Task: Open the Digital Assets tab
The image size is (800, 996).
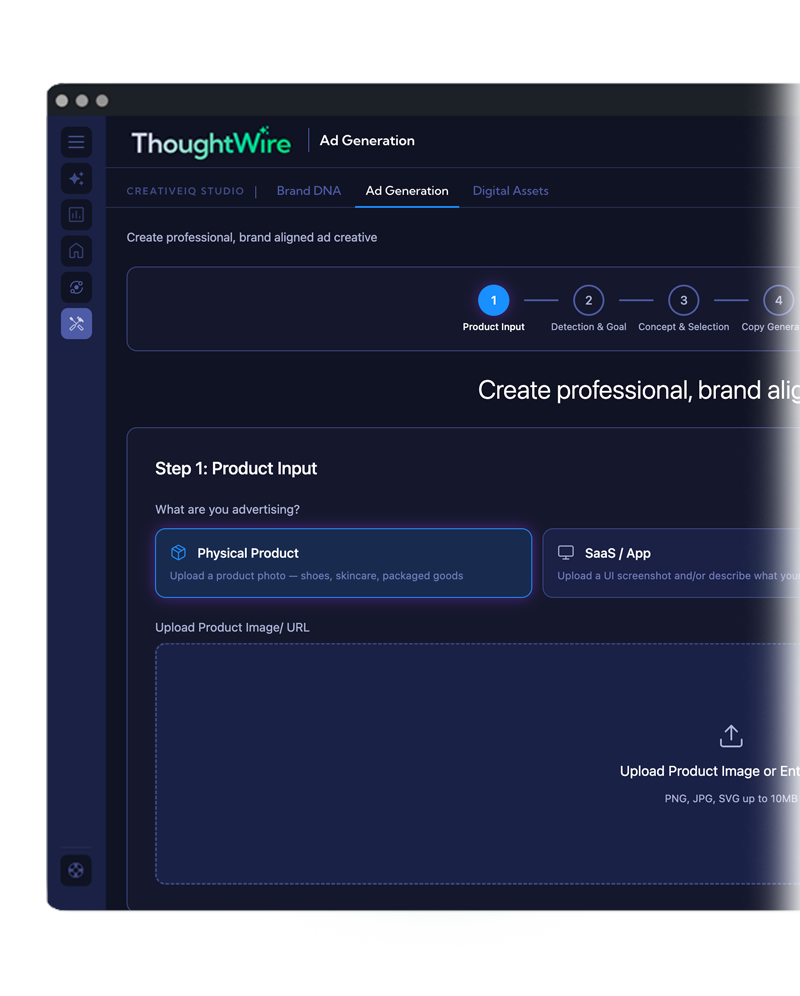Action: coord(510,191)
